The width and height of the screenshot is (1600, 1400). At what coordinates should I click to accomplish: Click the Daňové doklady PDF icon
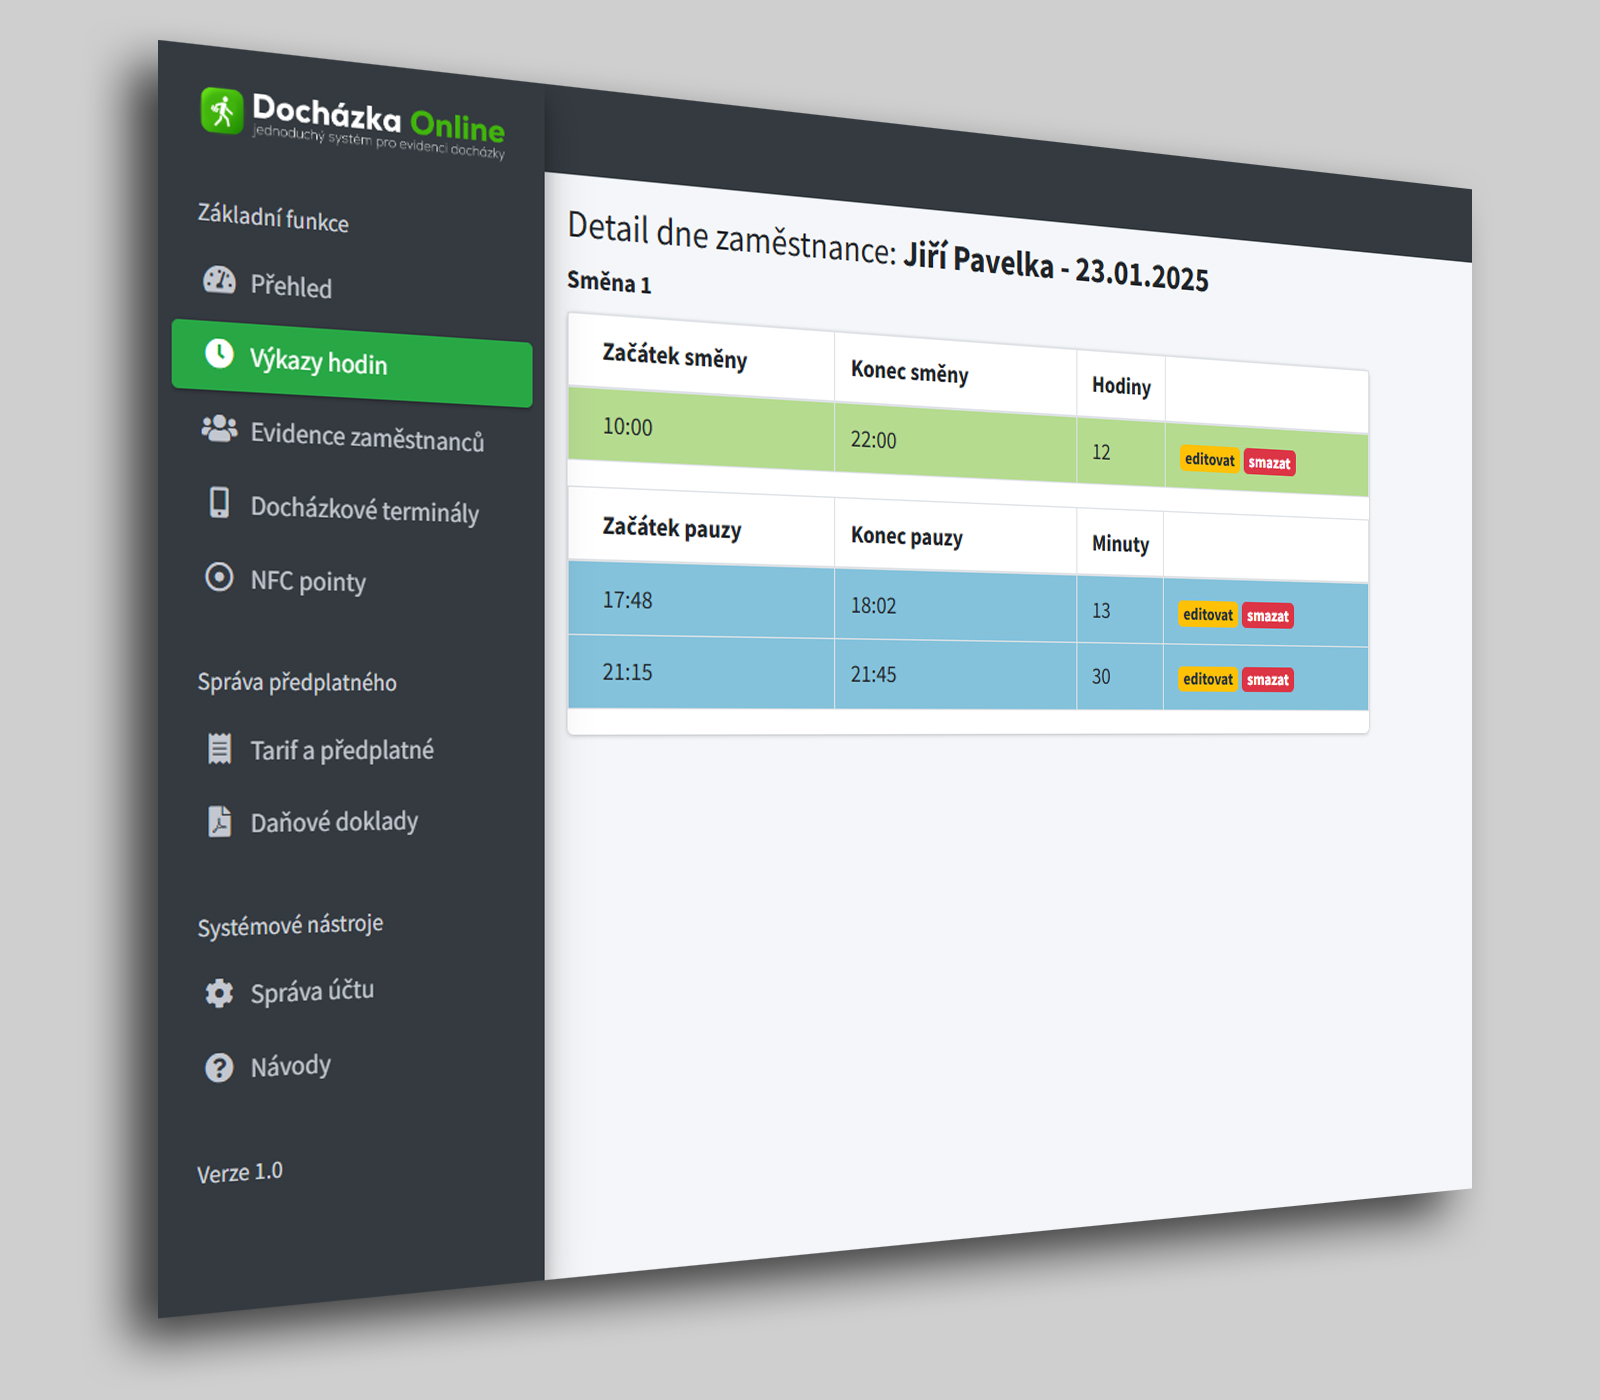(219, 821)
